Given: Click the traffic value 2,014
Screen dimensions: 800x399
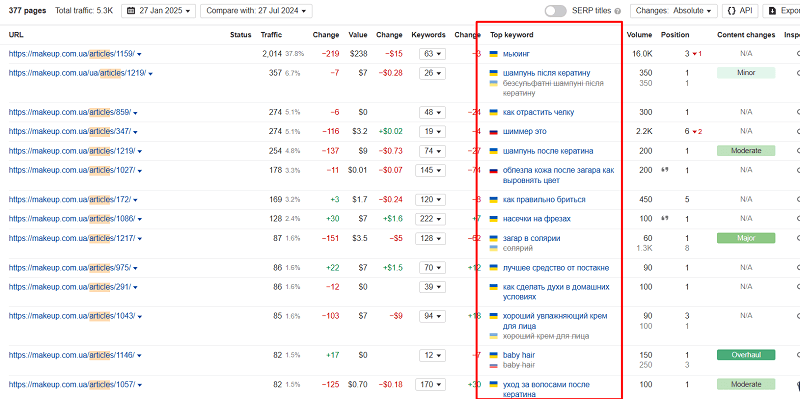Looking at the screenshot, I should coord(272,54).
